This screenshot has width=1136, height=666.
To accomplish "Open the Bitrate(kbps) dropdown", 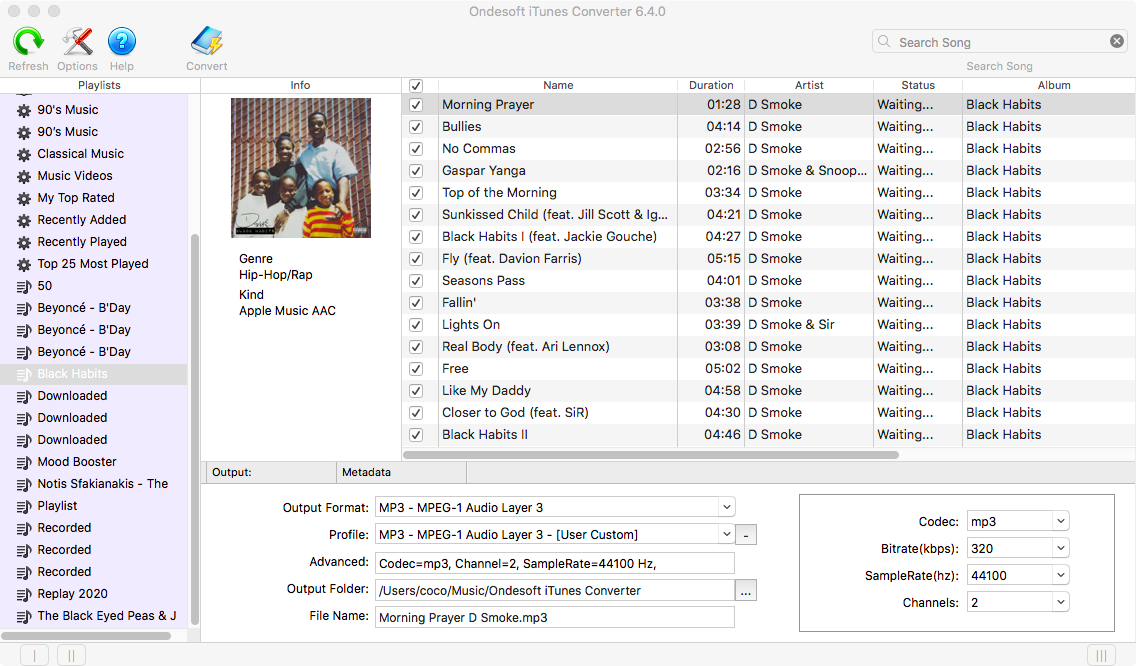I will pos(1061,548).
